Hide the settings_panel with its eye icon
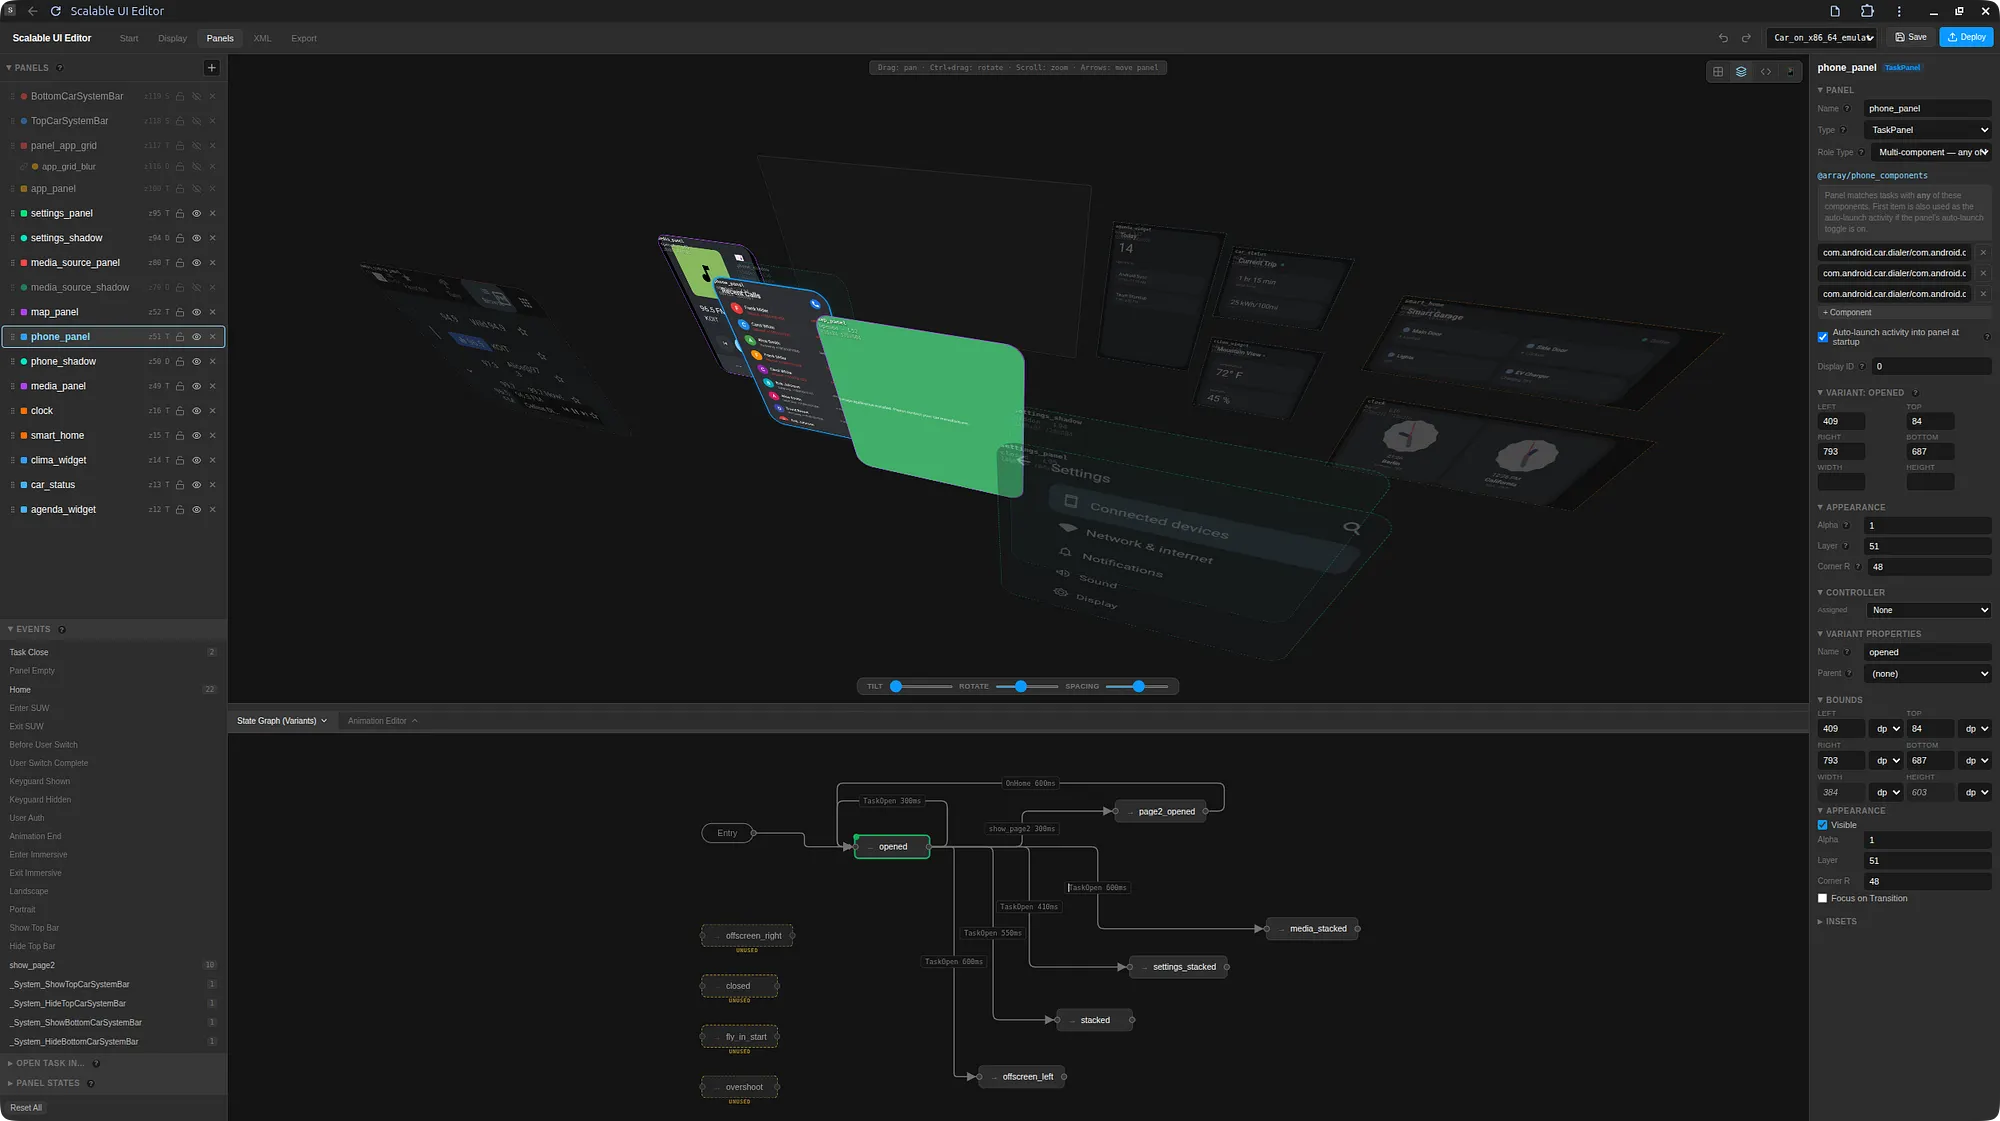 tap(197, 213)
